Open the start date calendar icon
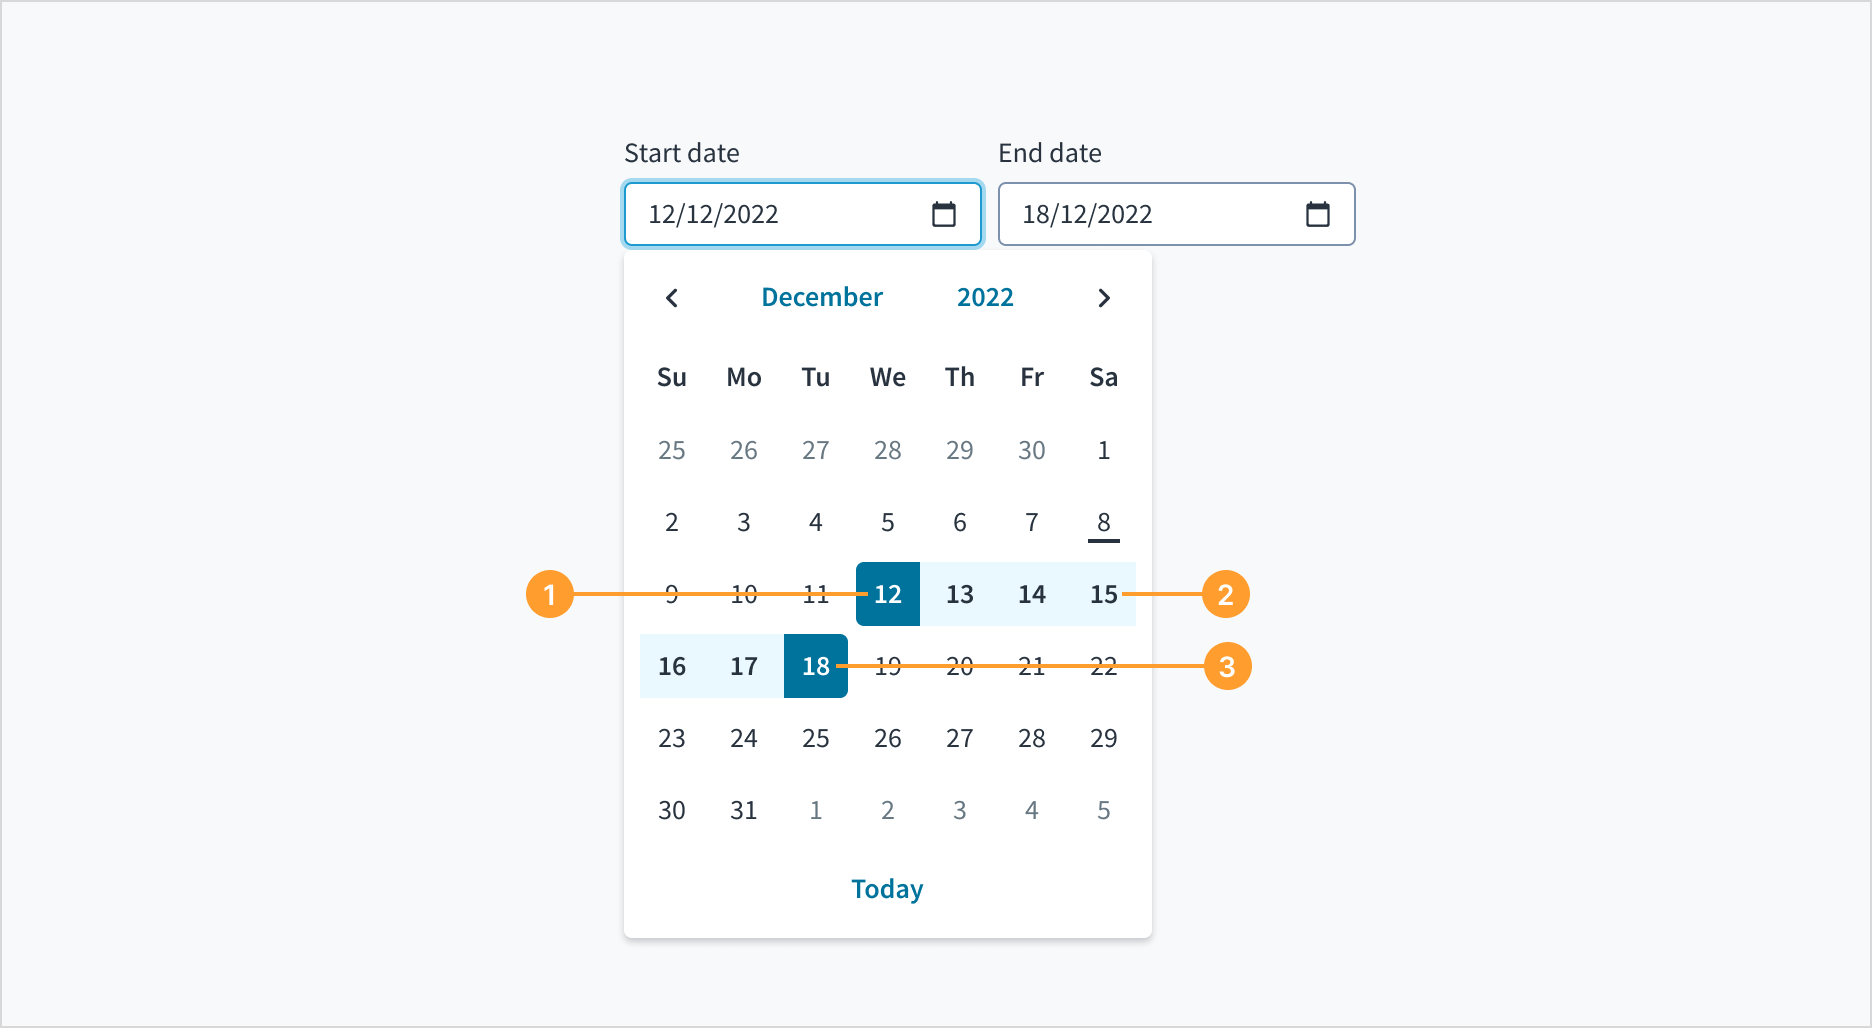1872x1028 pixels. [944, 214]
